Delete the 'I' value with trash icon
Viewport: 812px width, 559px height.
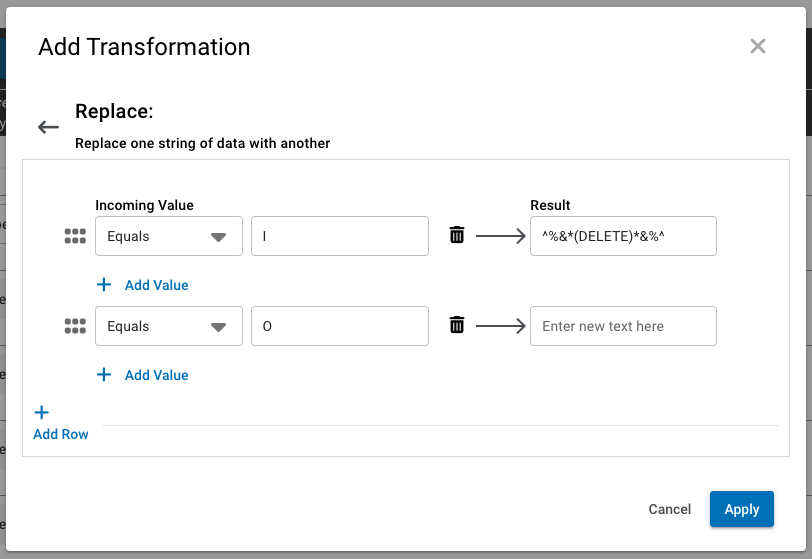tap(457, 235)
